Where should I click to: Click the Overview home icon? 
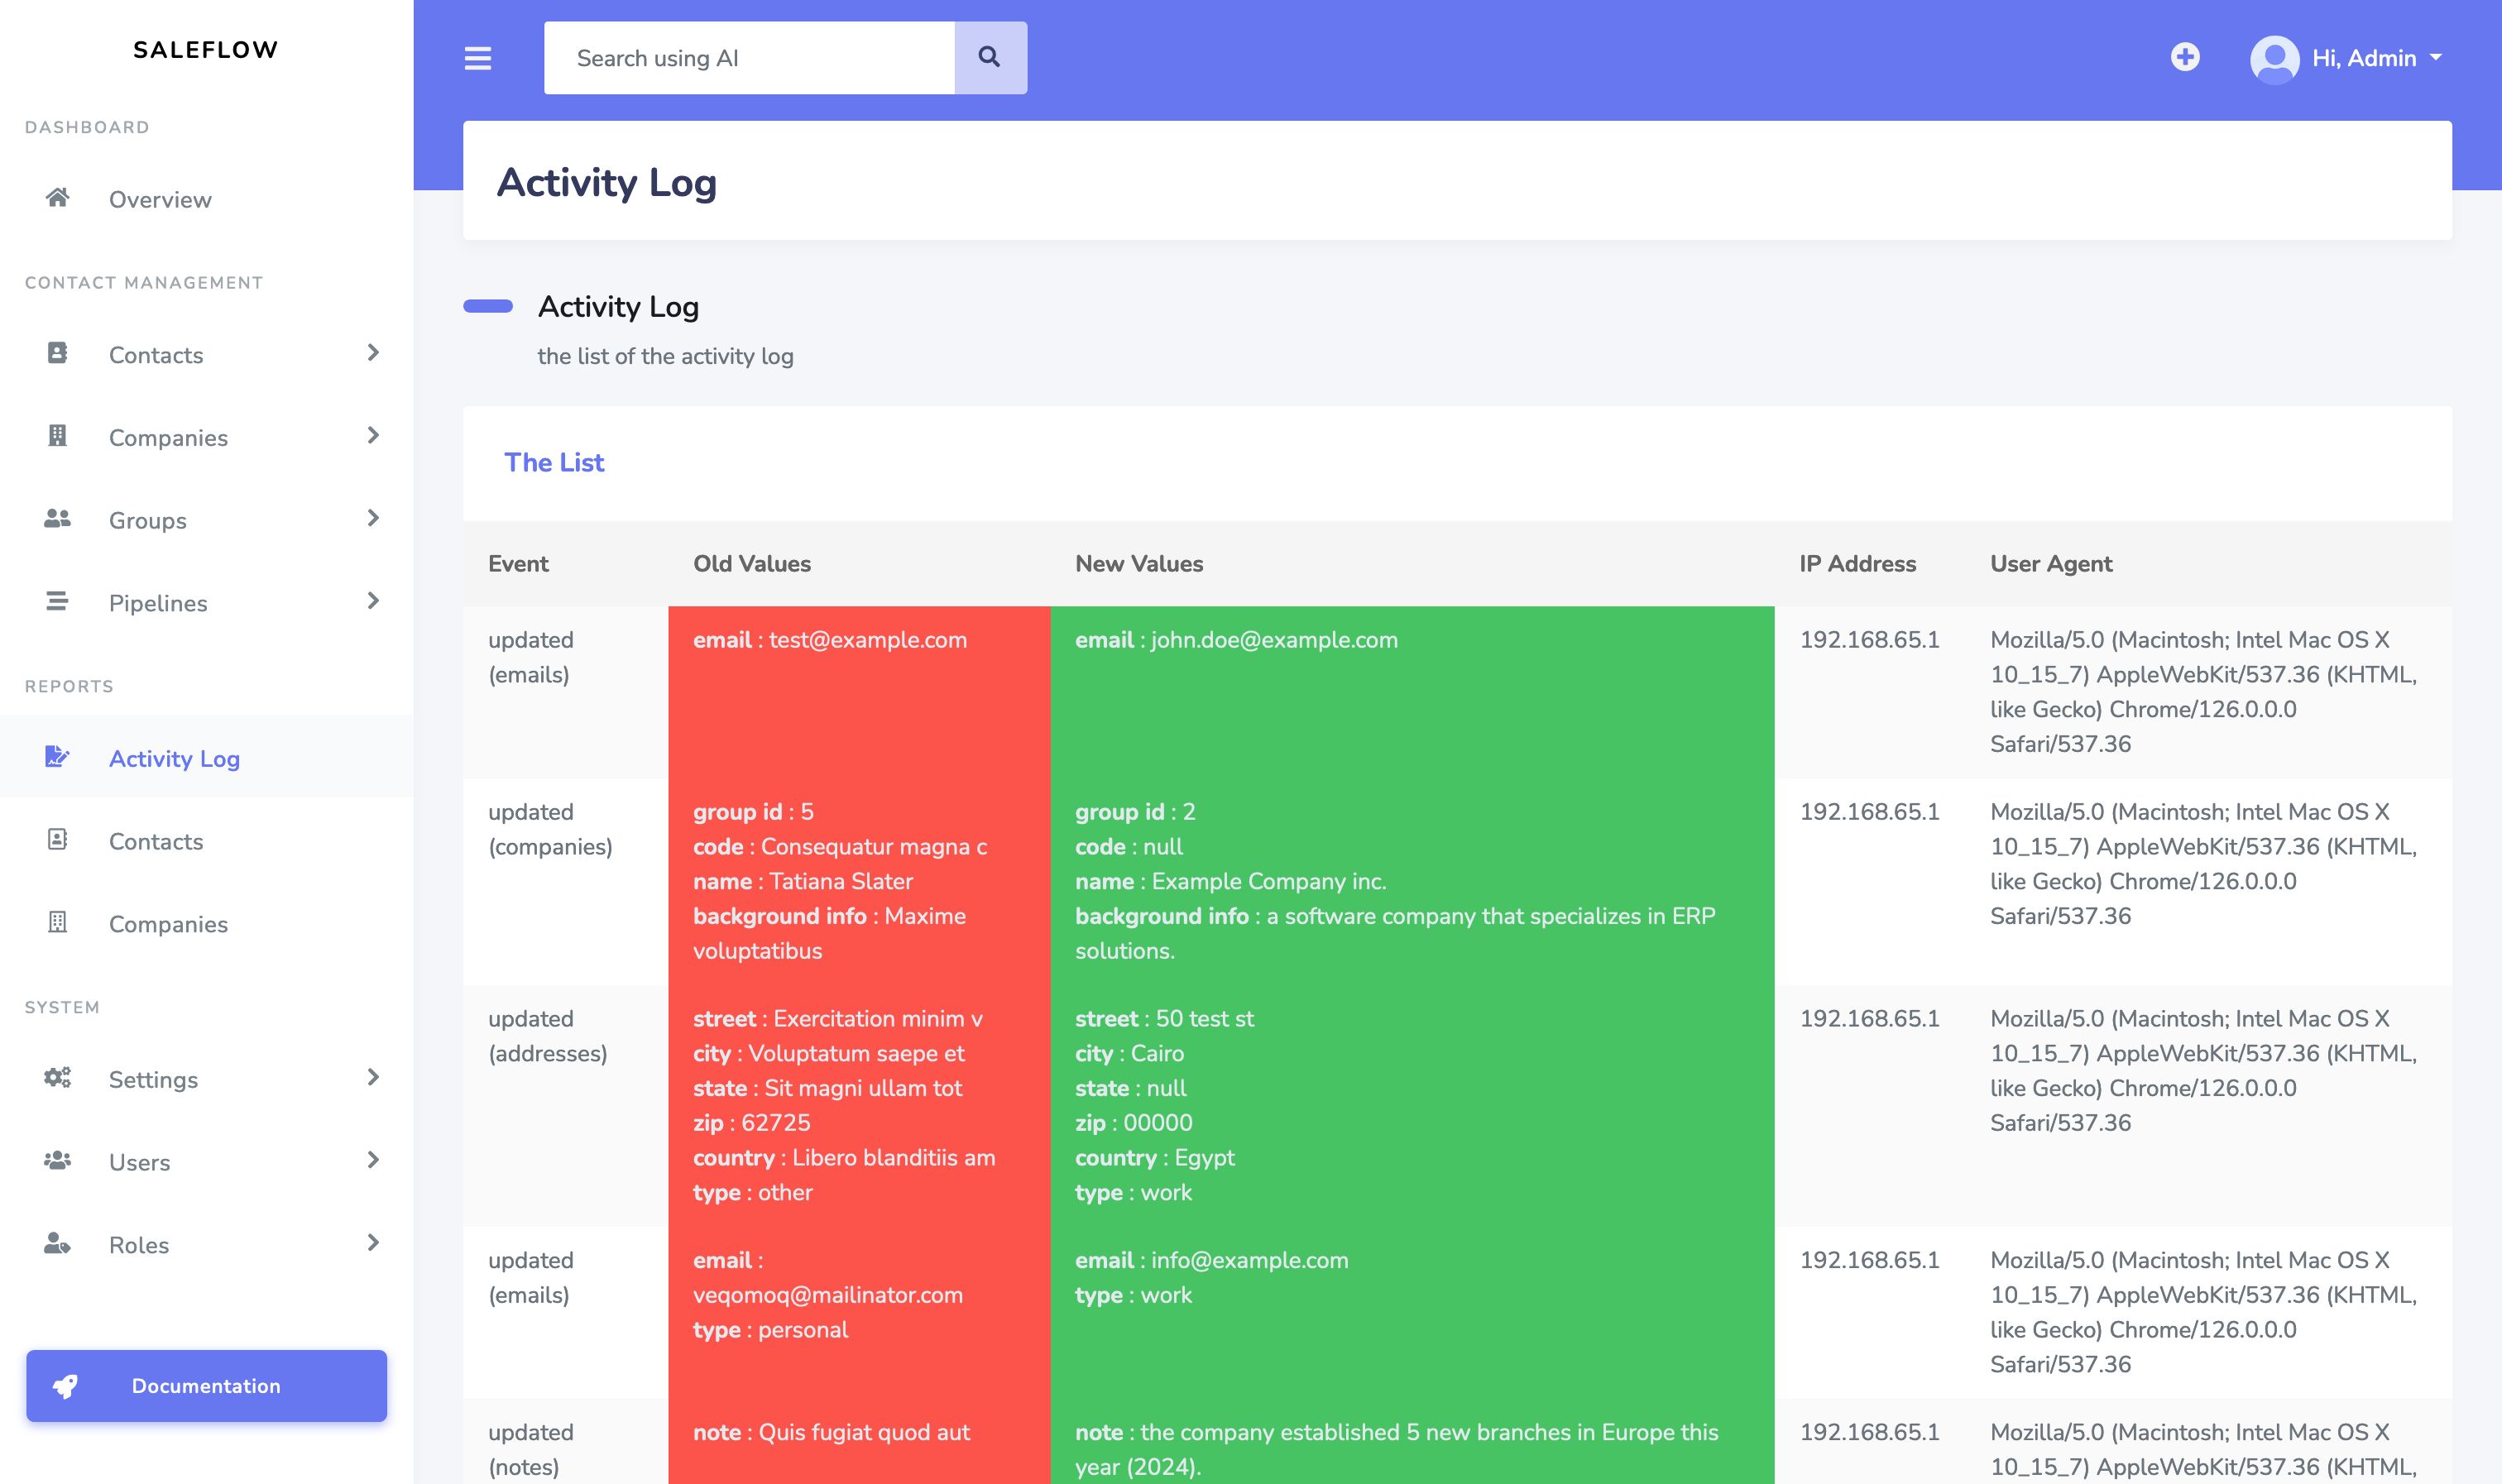click(57, 198)
